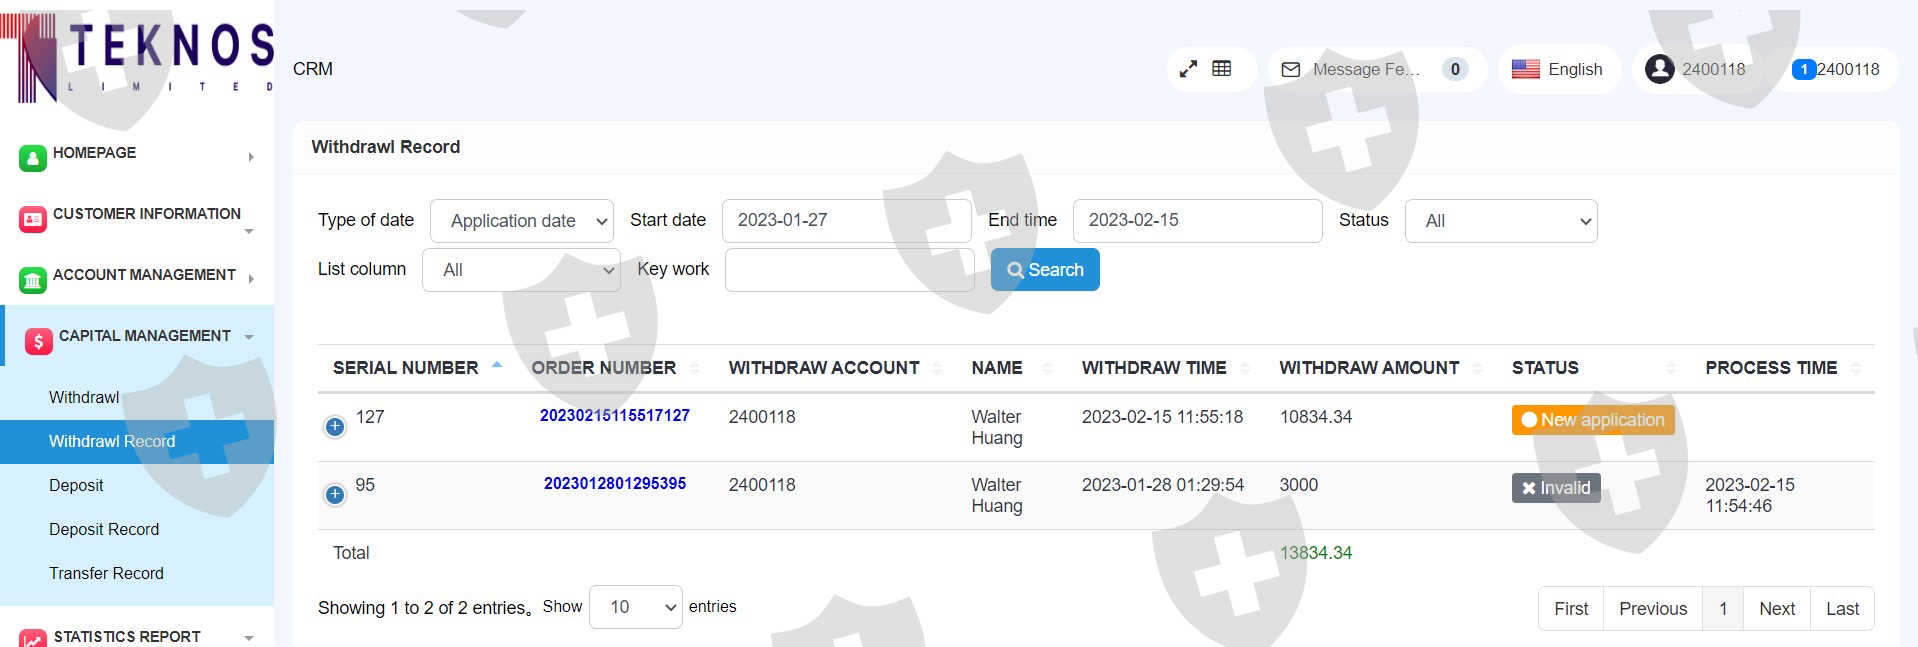Click the Key work input field
Image resolution: width=1918 pixels, height=647 pixels.
click(x=849, y=270)
